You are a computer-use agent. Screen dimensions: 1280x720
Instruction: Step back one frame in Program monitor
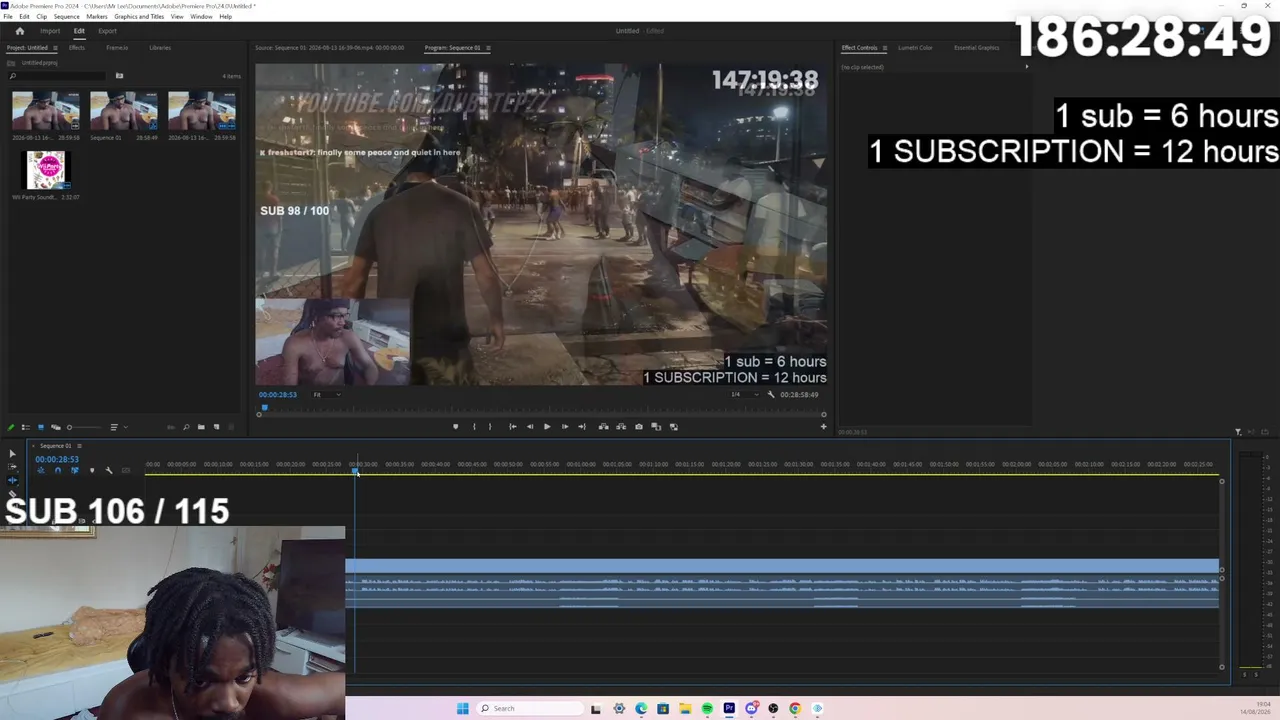pos(530,427)
